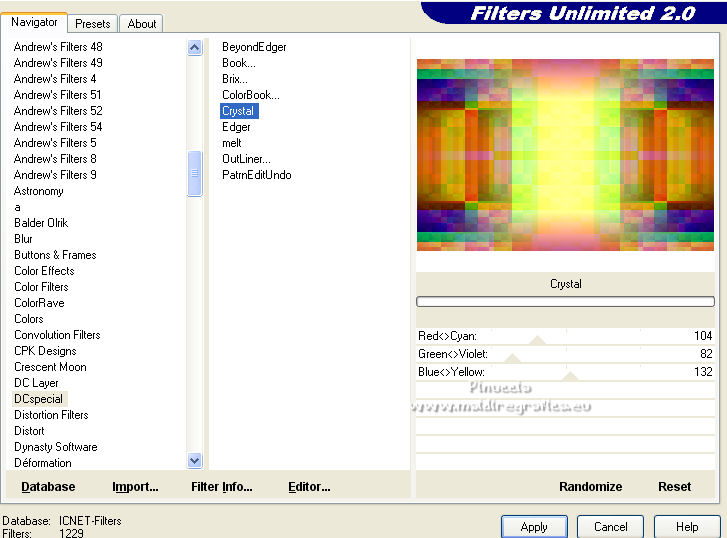Adjust the Green<>Violet slider
This screenshot has width=727, height=538.
pyautogui.click(x=512, y=359)
